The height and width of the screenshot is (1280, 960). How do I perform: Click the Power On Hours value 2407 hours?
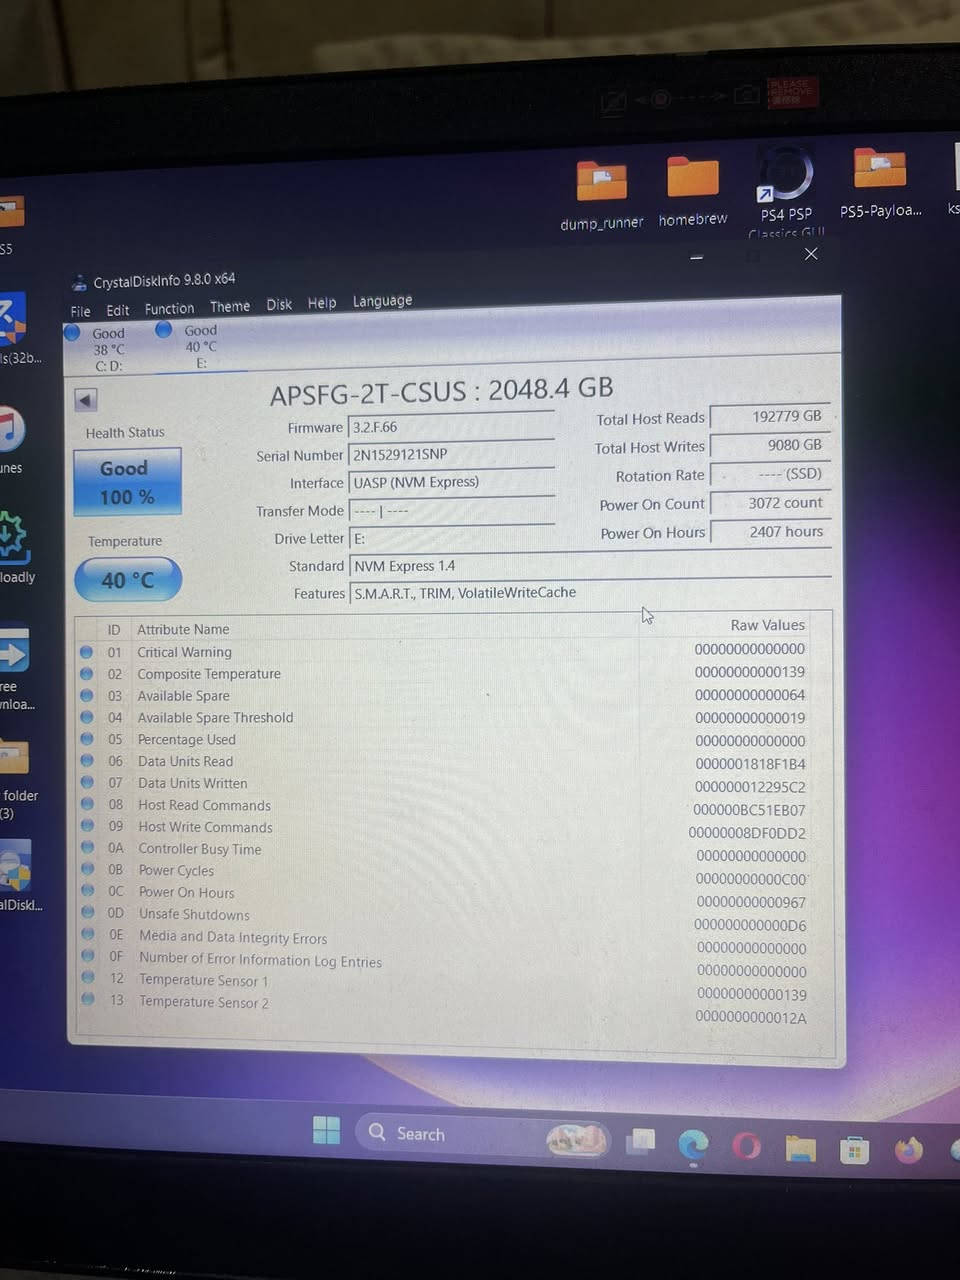point(770,532)
